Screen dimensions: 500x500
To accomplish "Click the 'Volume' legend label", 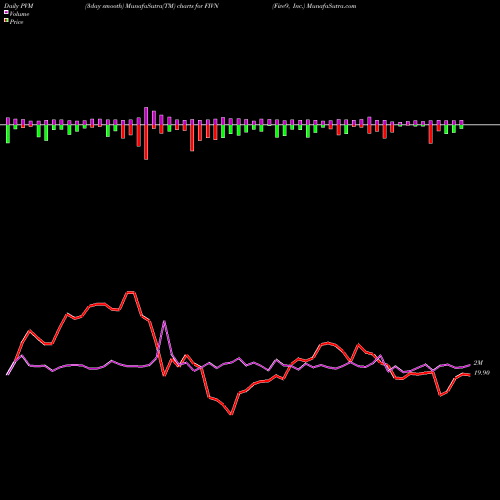I will tap(19, 14).
